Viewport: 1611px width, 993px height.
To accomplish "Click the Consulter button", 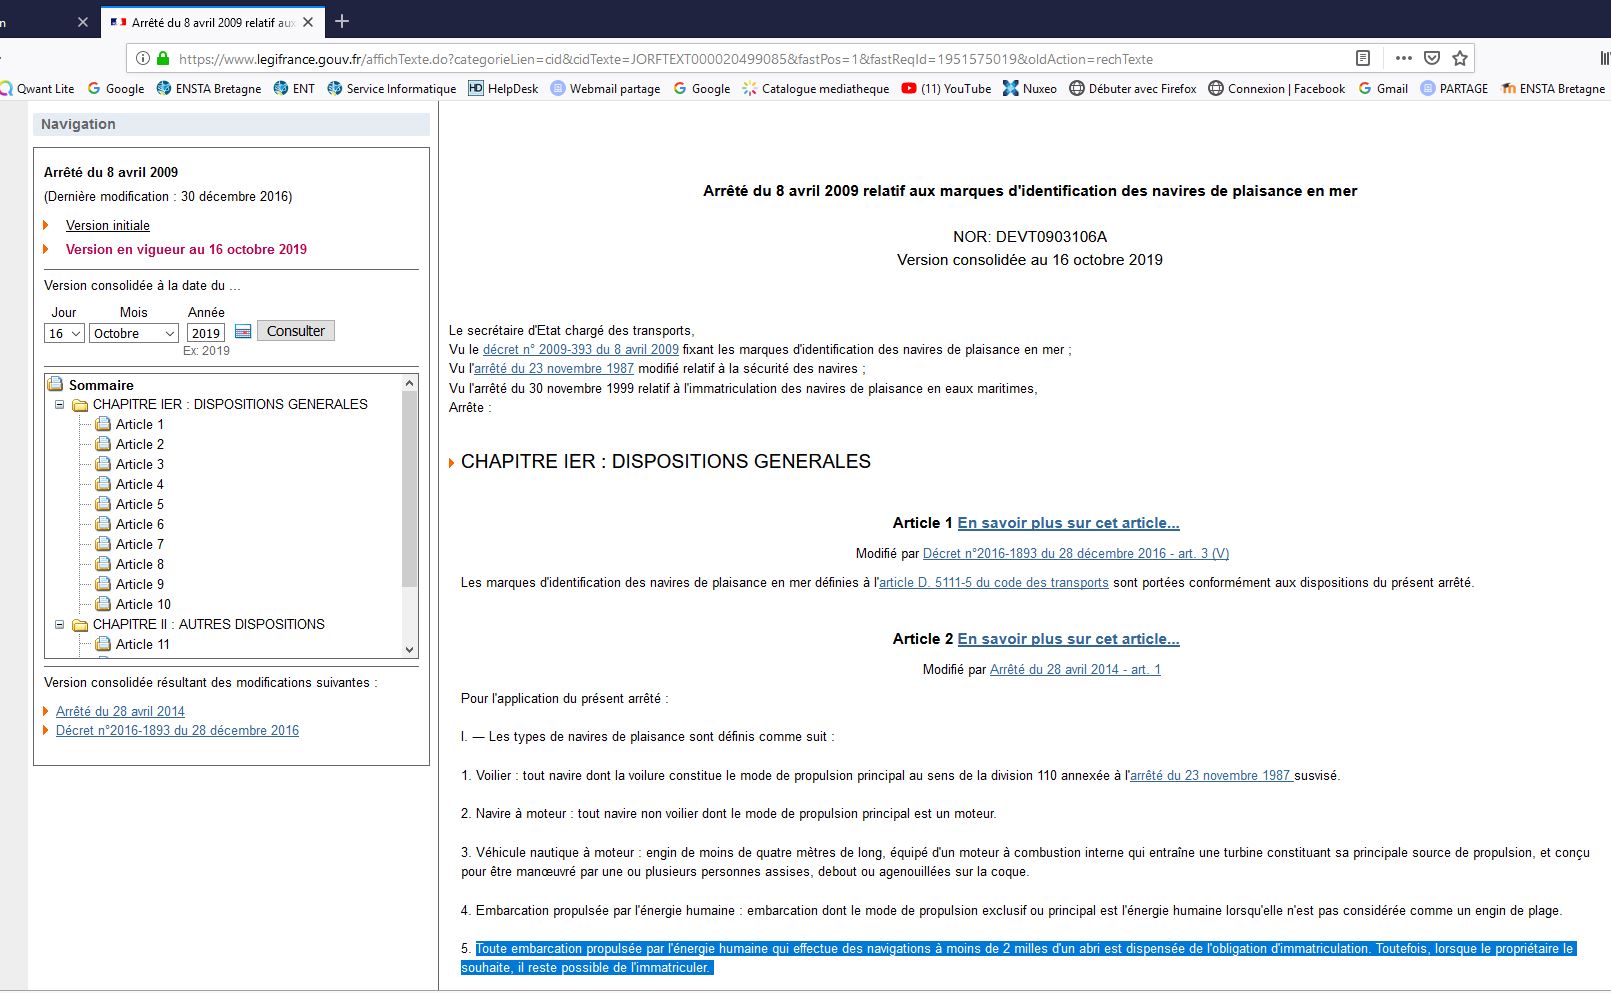I will click(295, 331).
